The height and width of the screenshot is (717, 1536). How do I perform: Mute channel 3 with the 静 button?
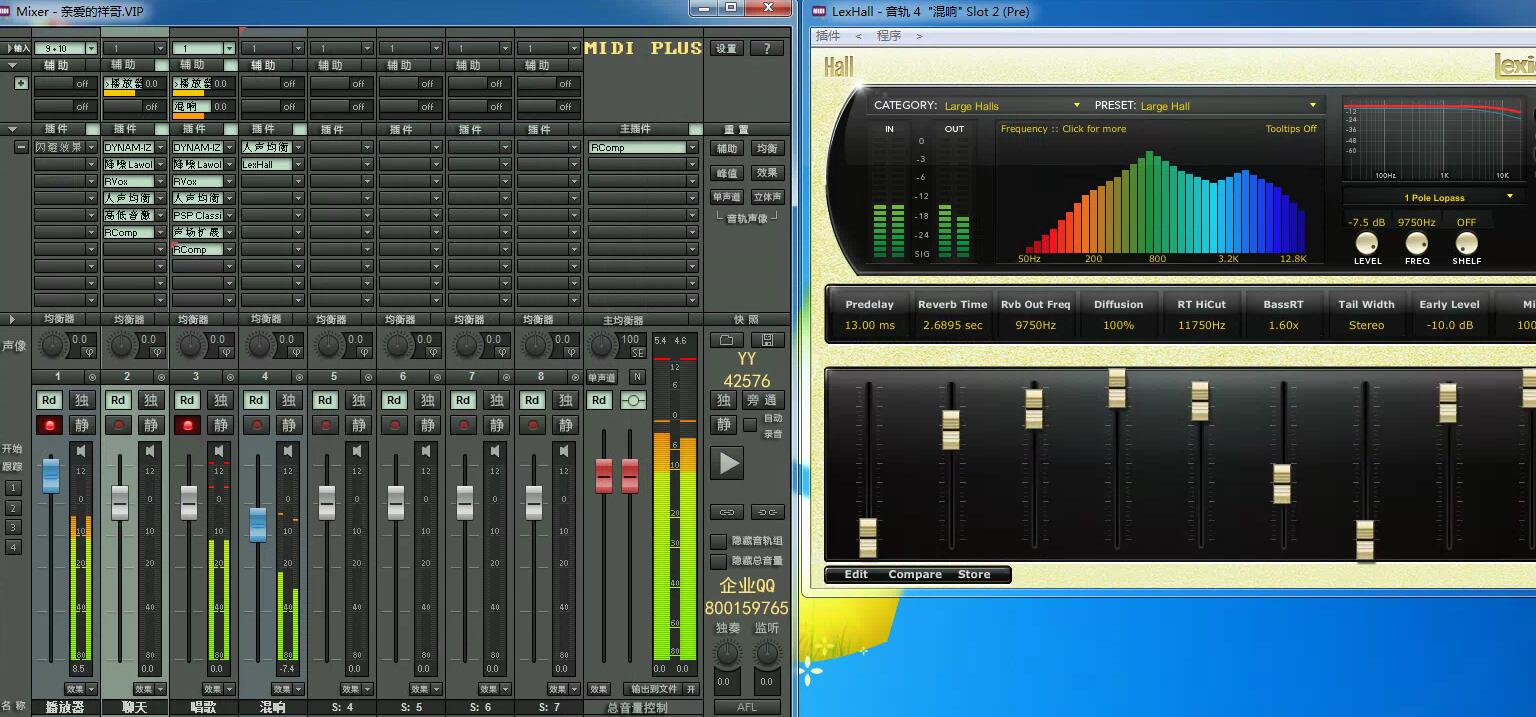click(x=220, y=425)
